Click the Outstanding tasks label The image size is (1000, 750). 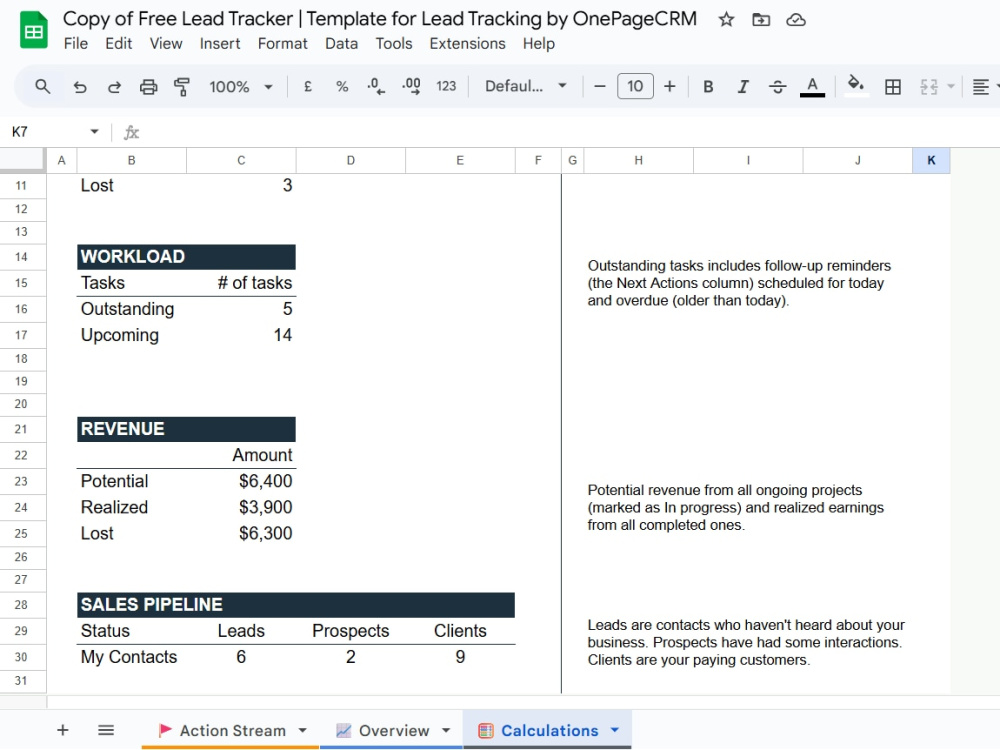coord(127,309)
